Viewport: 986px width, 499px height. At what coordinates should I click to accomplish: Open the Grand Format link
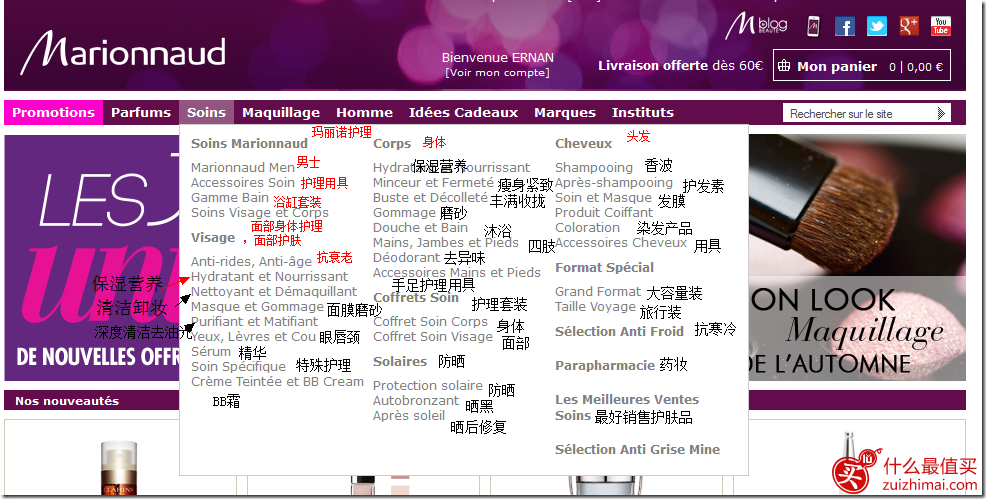point(597,292)
